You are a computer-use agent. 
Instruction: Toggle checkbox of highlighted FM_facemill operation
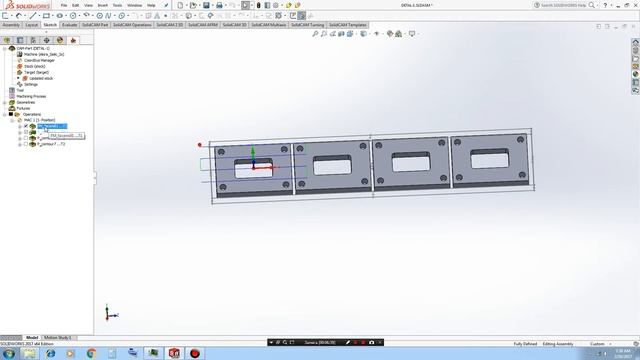(26, 126)
